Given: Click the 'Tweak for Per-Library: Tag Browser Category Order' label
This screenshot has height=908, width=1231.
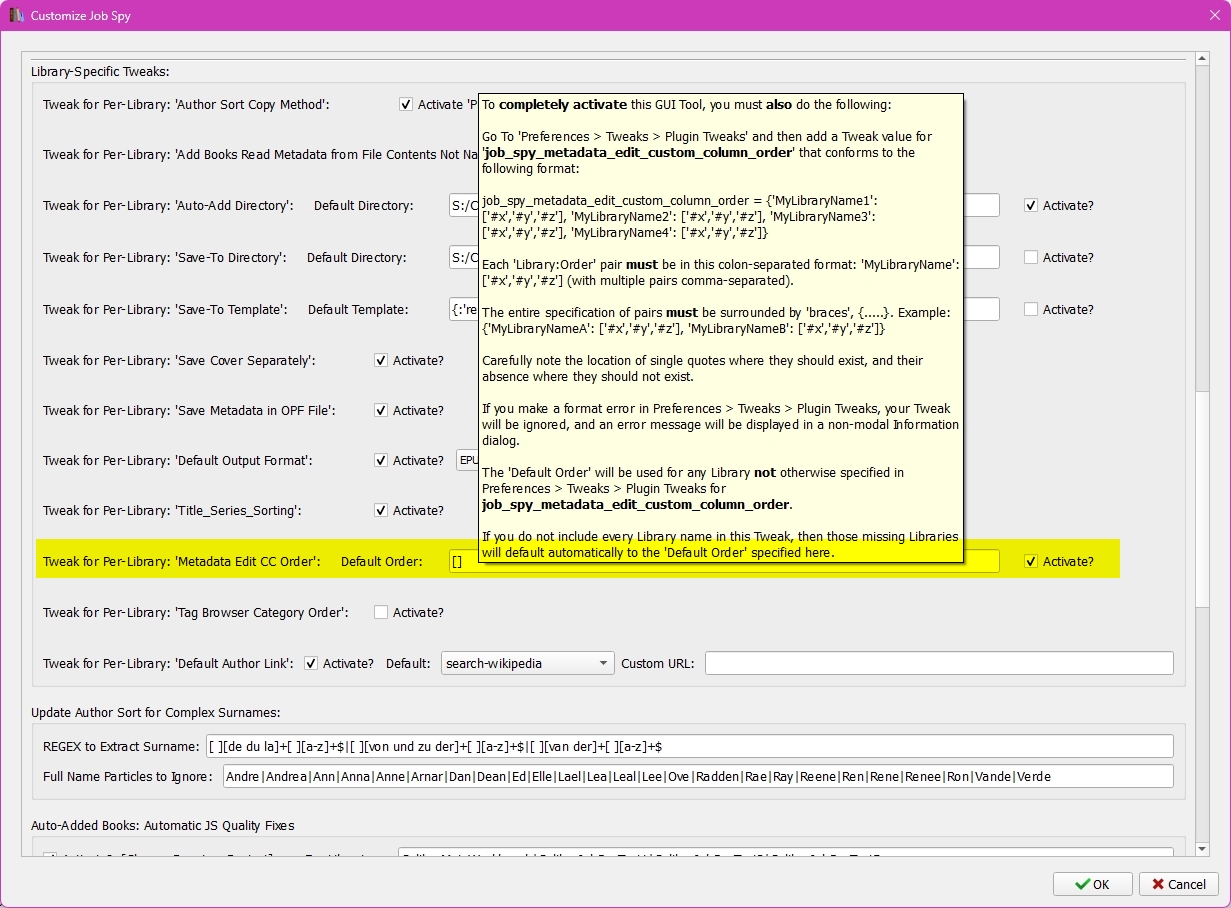Looking at the screenshot, I should 196,612.
